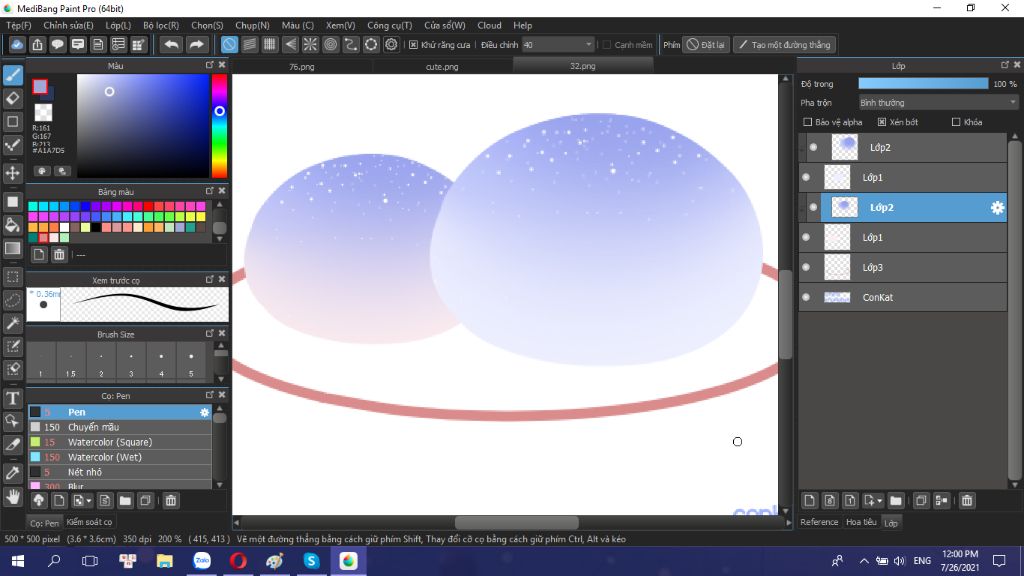Switch to the cute.png tab
1024x576 pixels.
tap(442, 67)
